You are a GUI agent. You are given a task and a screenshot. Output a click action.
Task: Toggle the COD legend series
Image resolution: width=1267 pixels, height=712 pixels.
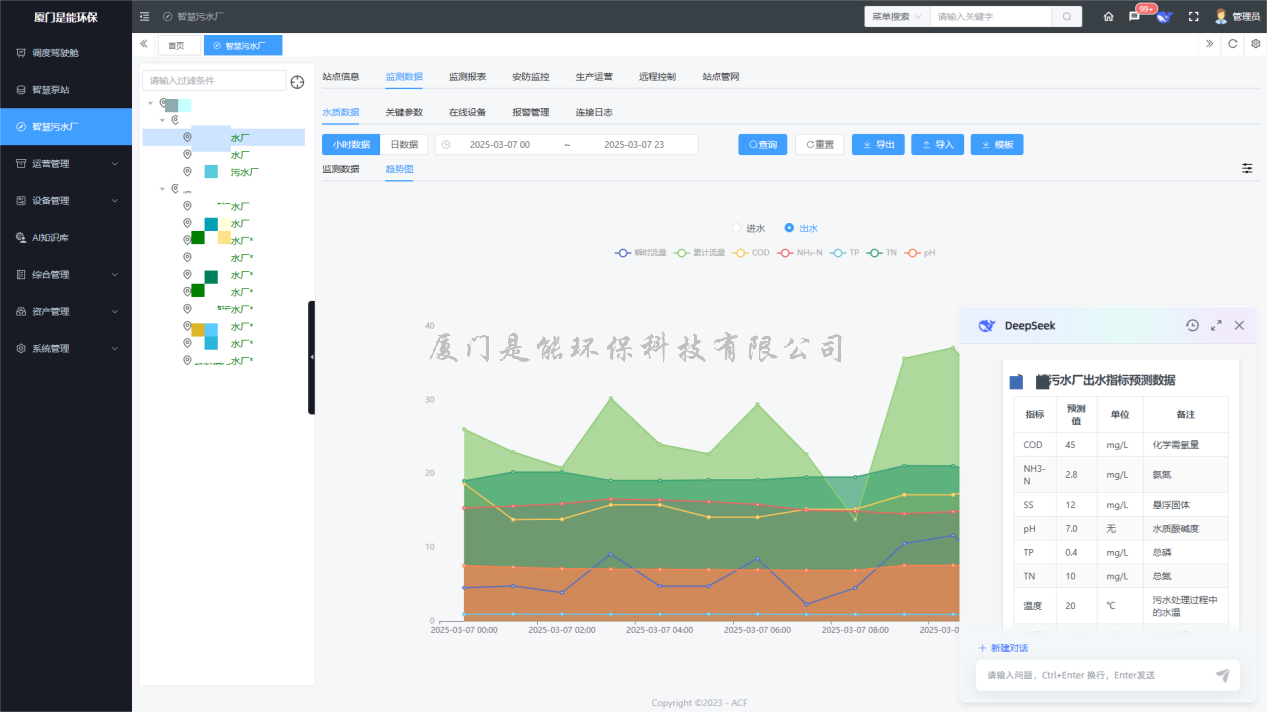click(751, 253)
